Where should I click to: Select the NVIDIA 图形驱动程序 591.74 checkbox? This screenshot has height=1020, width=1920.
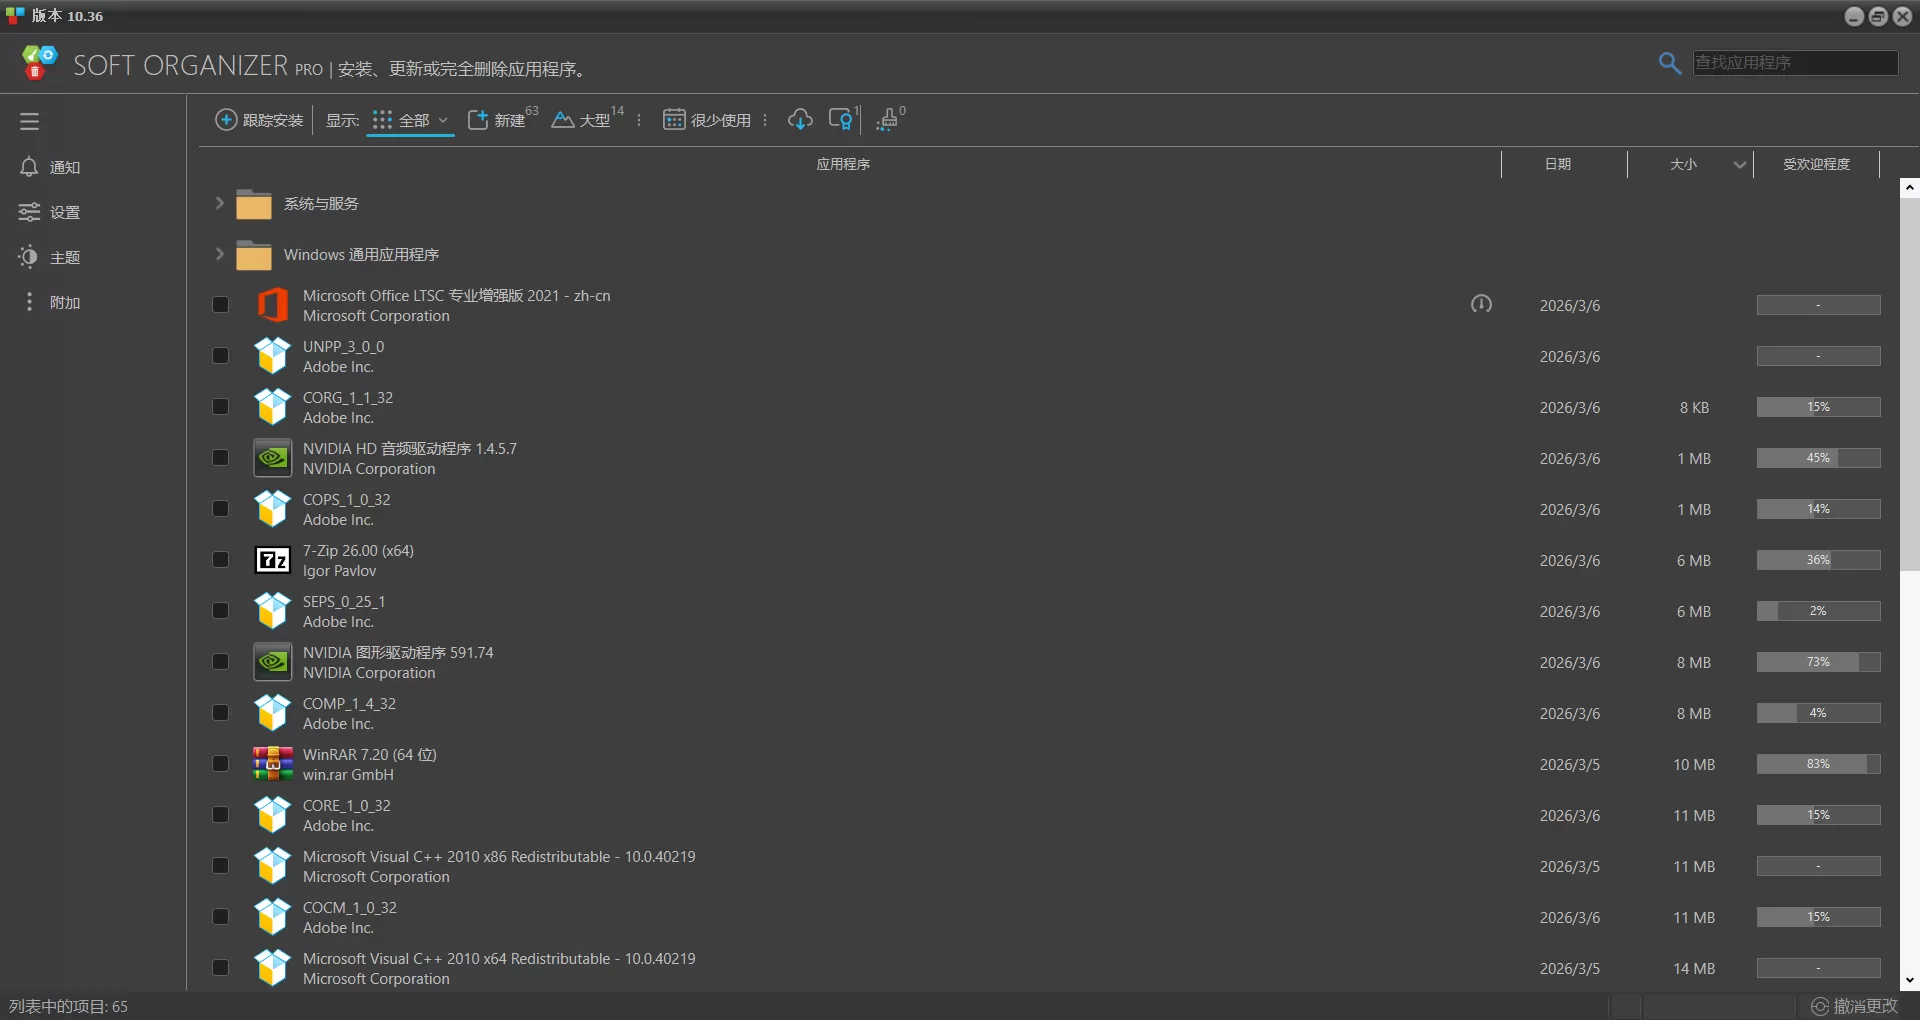click(221, 662)
